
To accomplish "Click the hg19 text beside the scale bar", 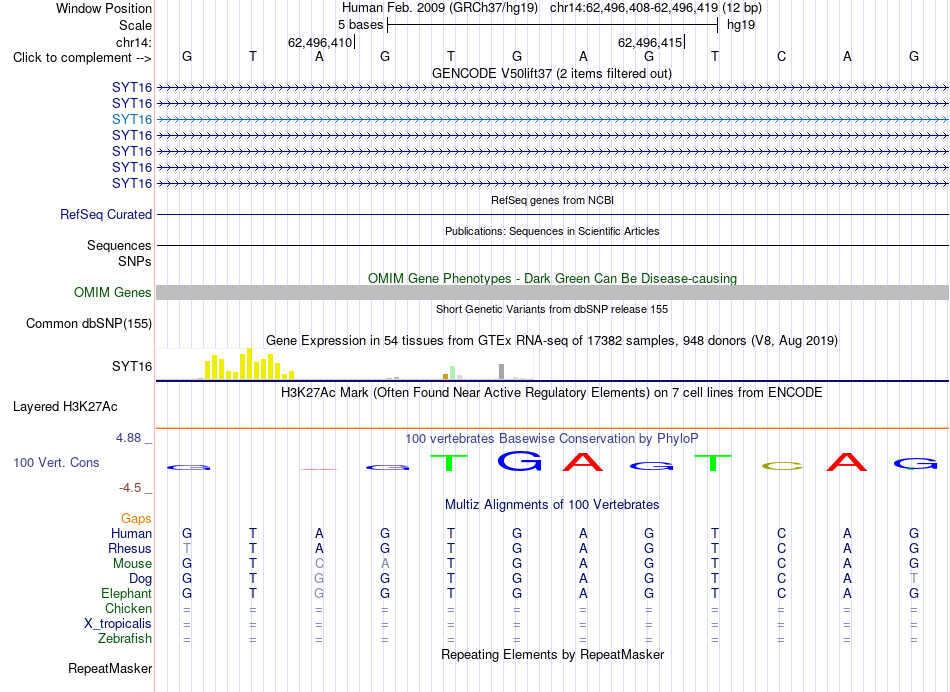I will [x=740, y=25].
